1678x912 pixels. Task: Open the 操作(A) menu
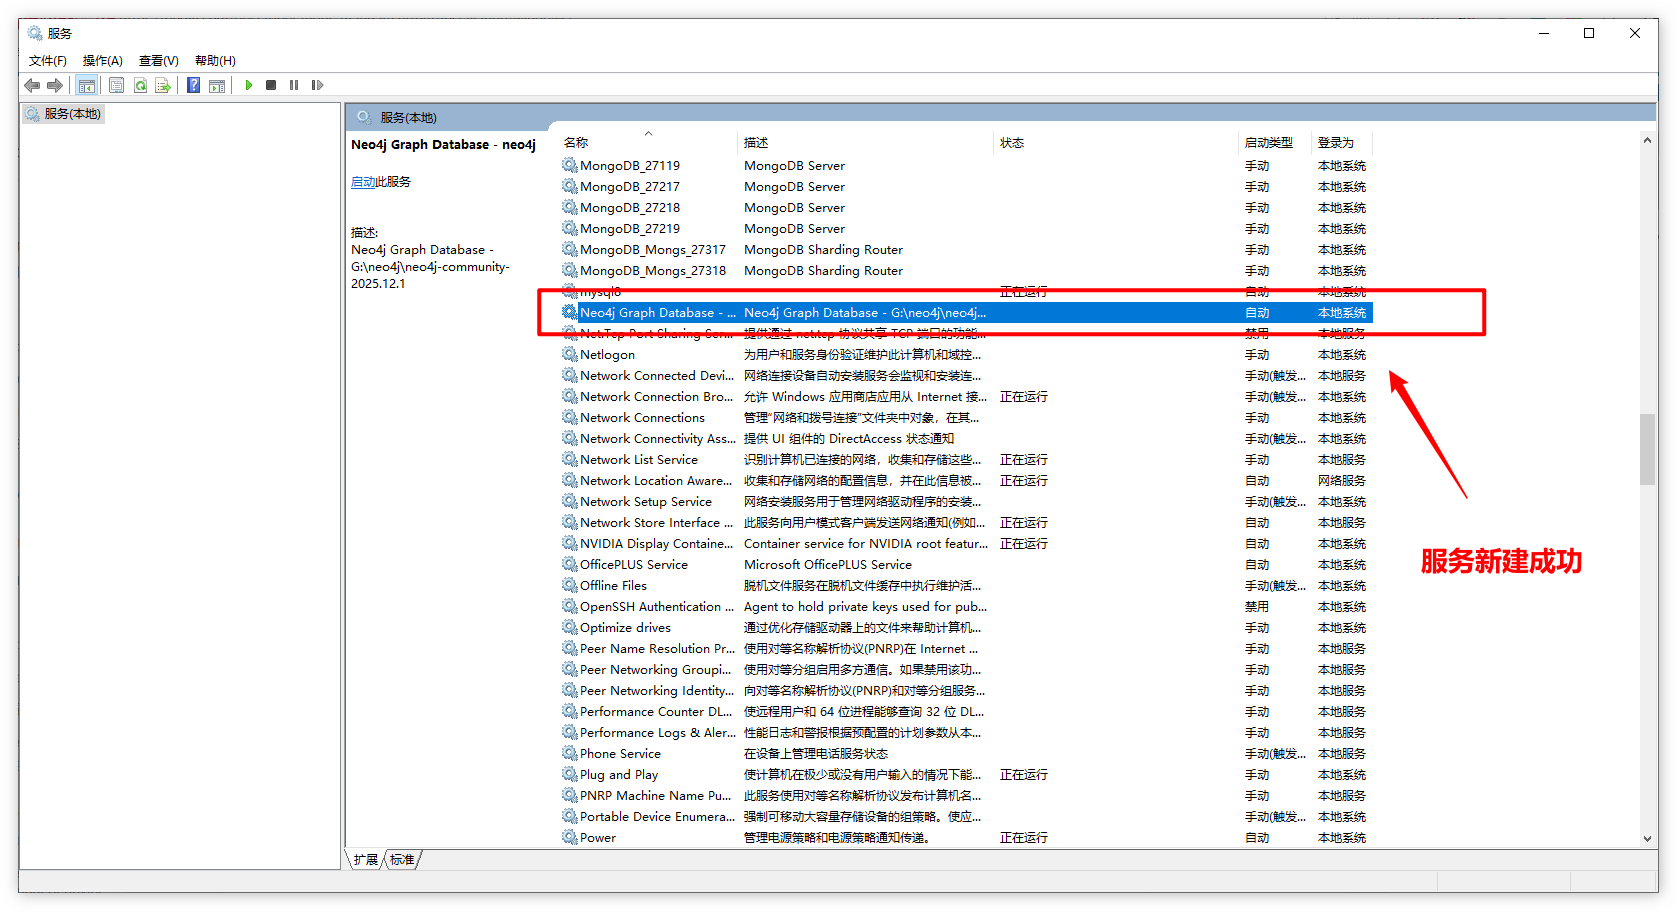[102, 61]
